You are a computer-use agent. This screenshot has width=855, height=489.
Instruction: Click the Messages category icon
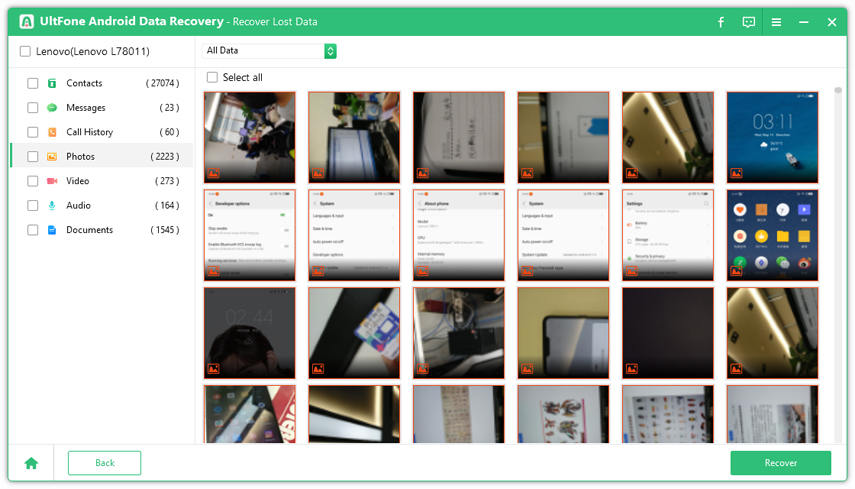pos(52,108)
